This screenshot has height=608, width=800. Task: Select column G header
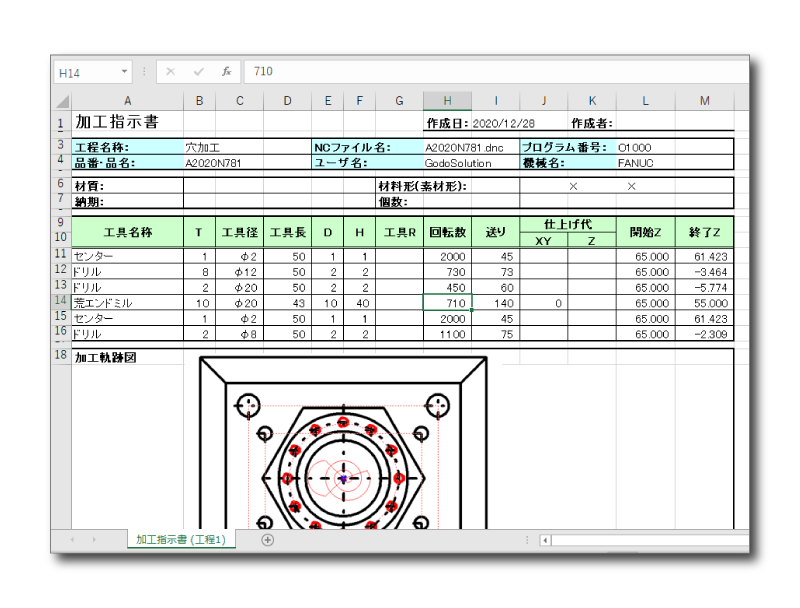click(x=399, y=101)
